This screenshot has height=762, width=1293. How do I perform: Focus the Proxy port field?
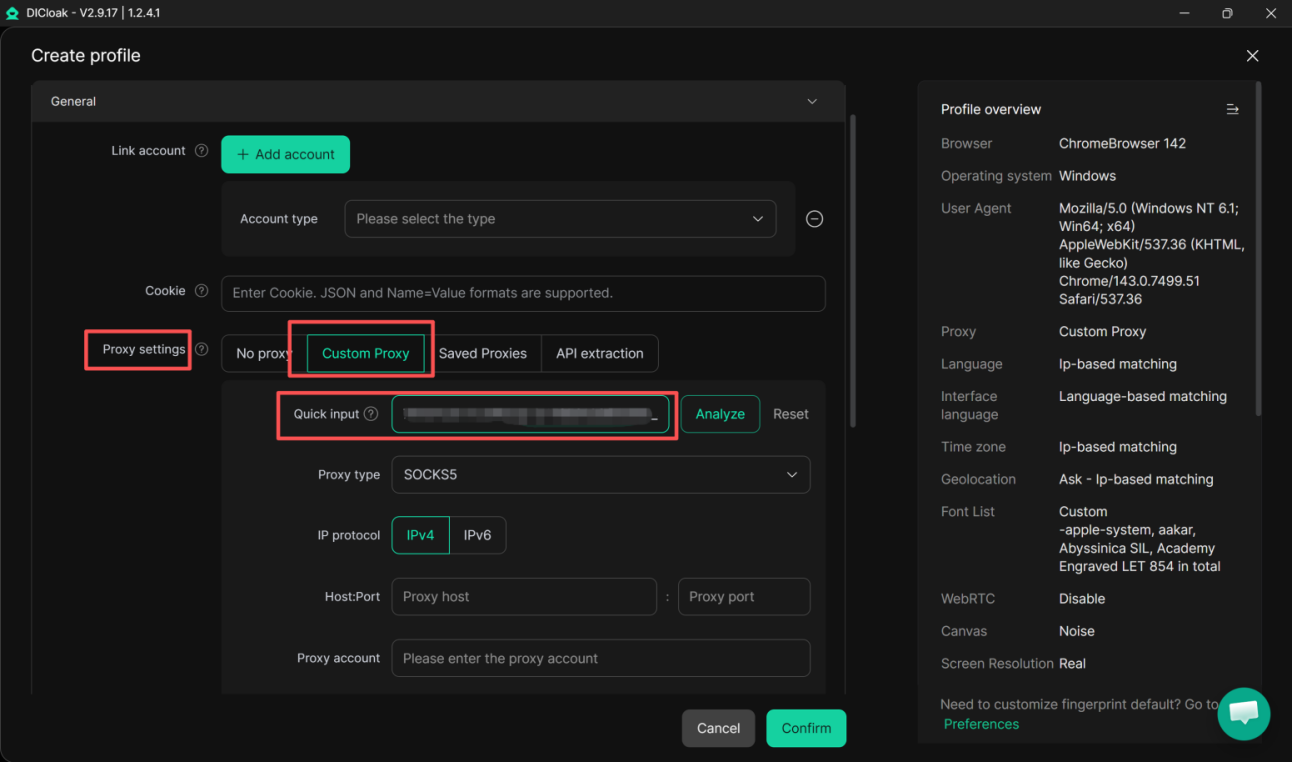click(744, 596)
